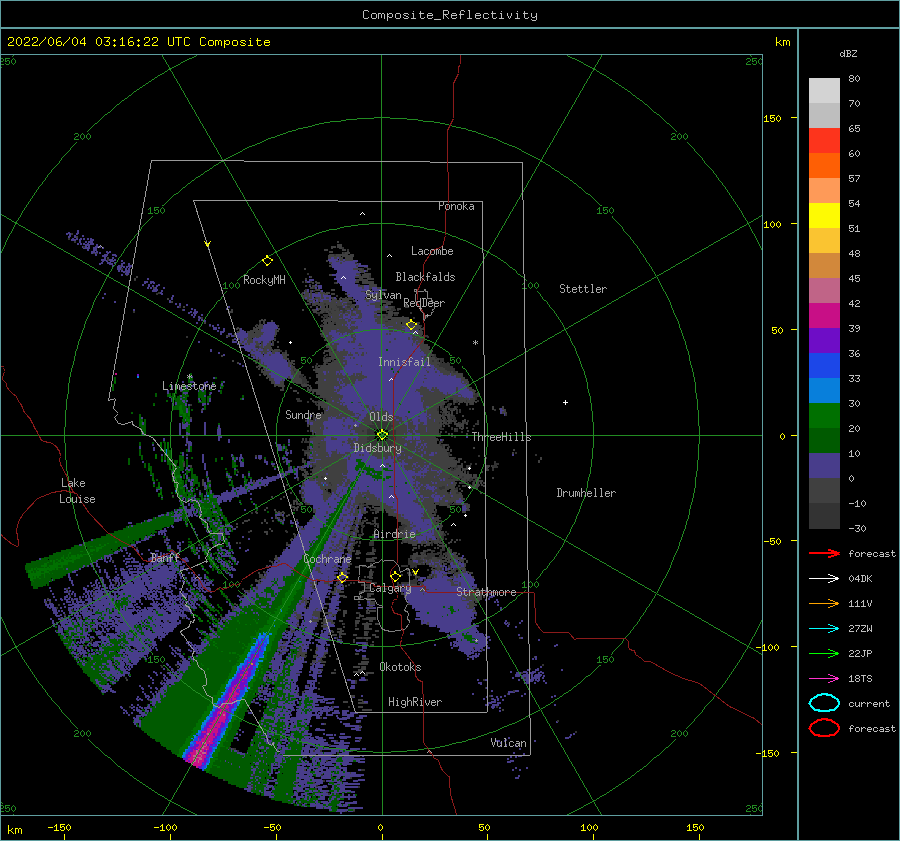Select the light gray 80 dBZ swatch
This screenshot has height=841, width=900.
click(x=824, y=90)
